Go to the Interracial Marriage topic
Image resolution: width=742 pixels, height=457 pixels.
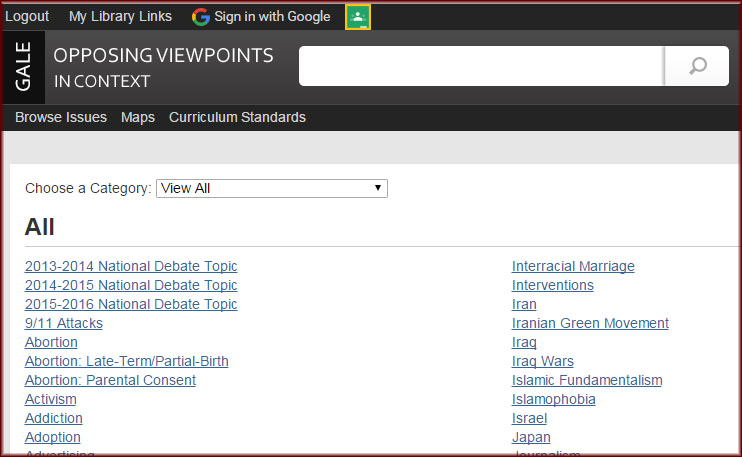pyautogui.click(x=573, y=266)
